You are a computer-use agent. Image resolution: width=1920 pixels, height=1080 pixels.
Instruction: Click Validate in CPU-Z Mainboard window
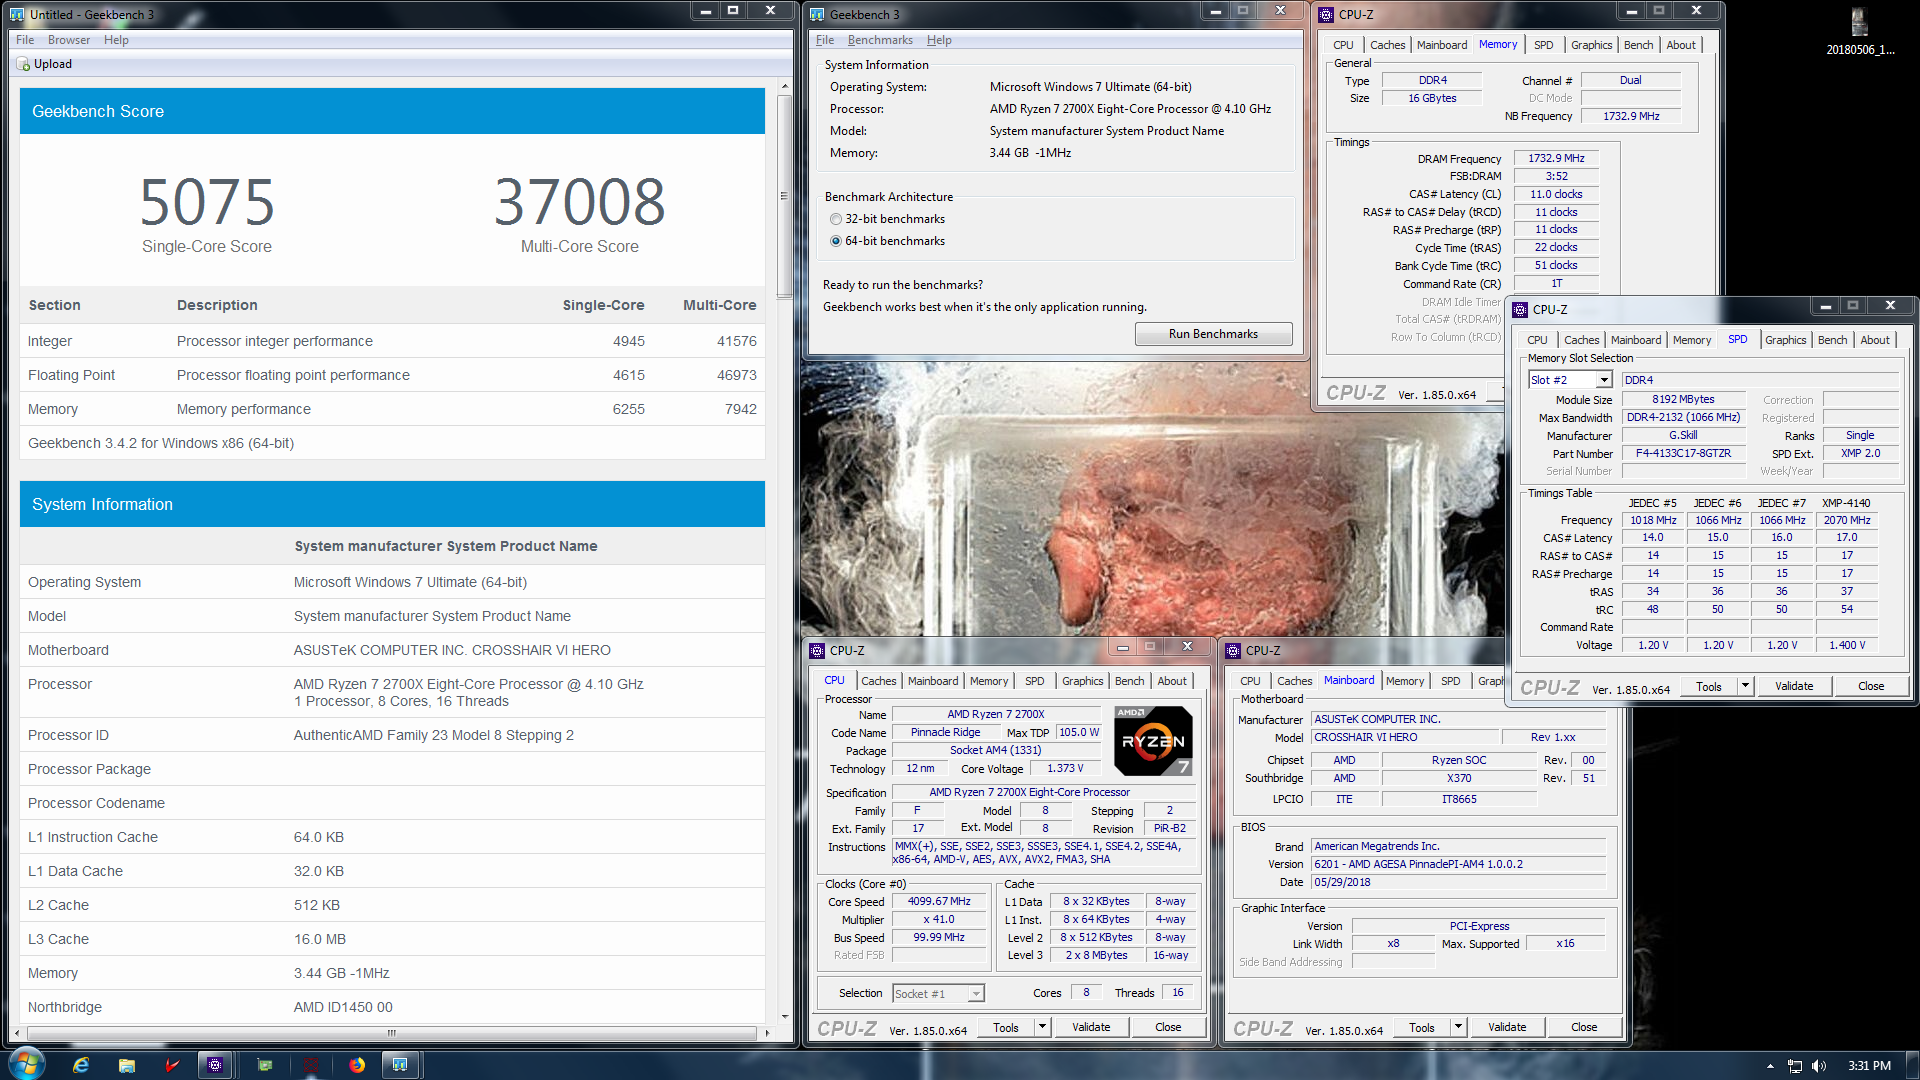tap(1507, 1027)
